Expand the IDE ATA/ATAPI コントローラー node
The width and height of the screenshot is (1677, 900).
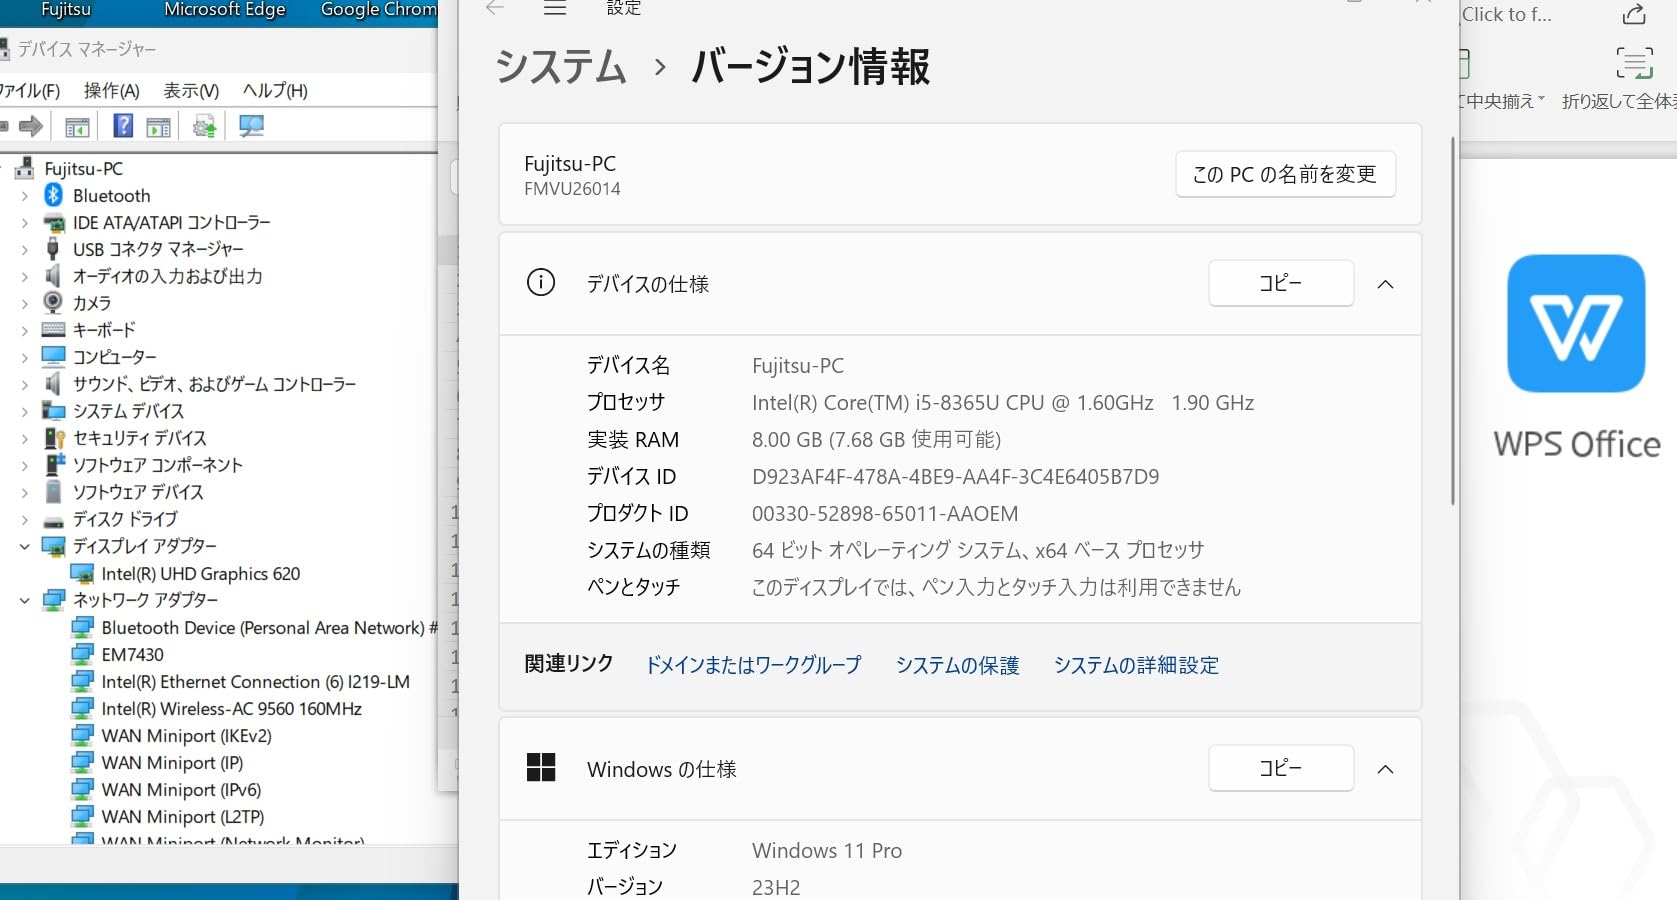(25, 223)
